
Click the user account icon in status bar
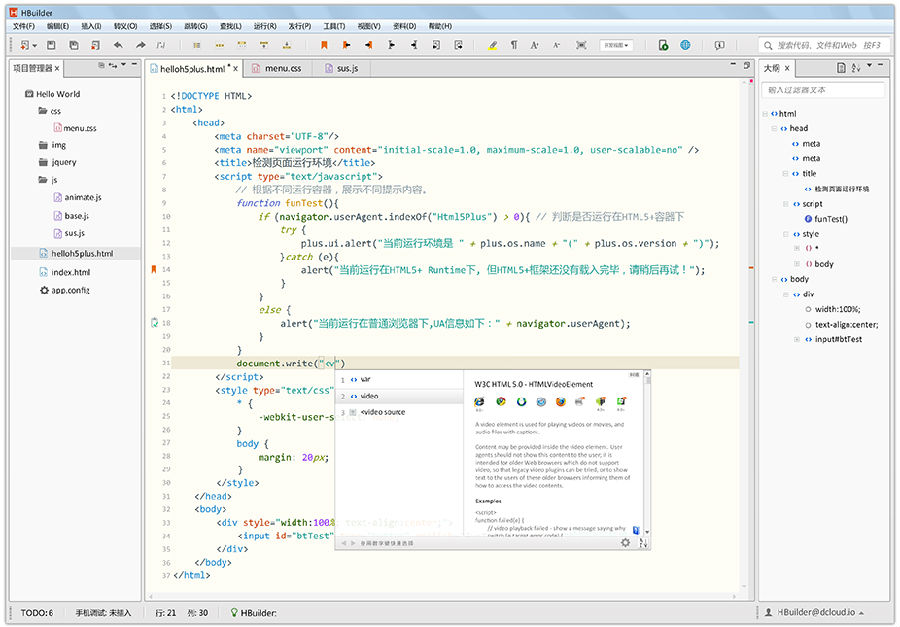coord(769,613)
